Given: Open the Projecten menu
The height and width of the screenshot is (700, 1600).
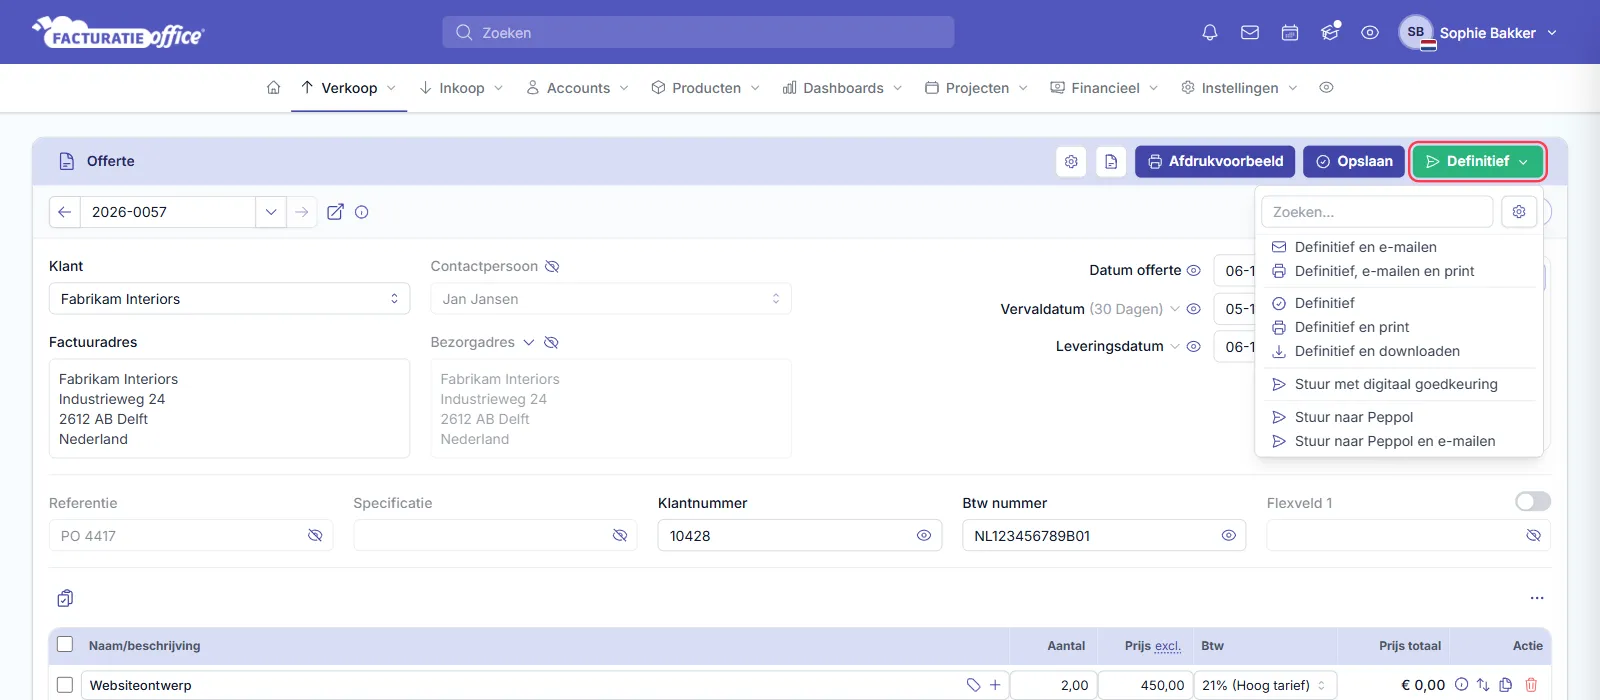Looking at the screenshot, I should click(977, 88).
